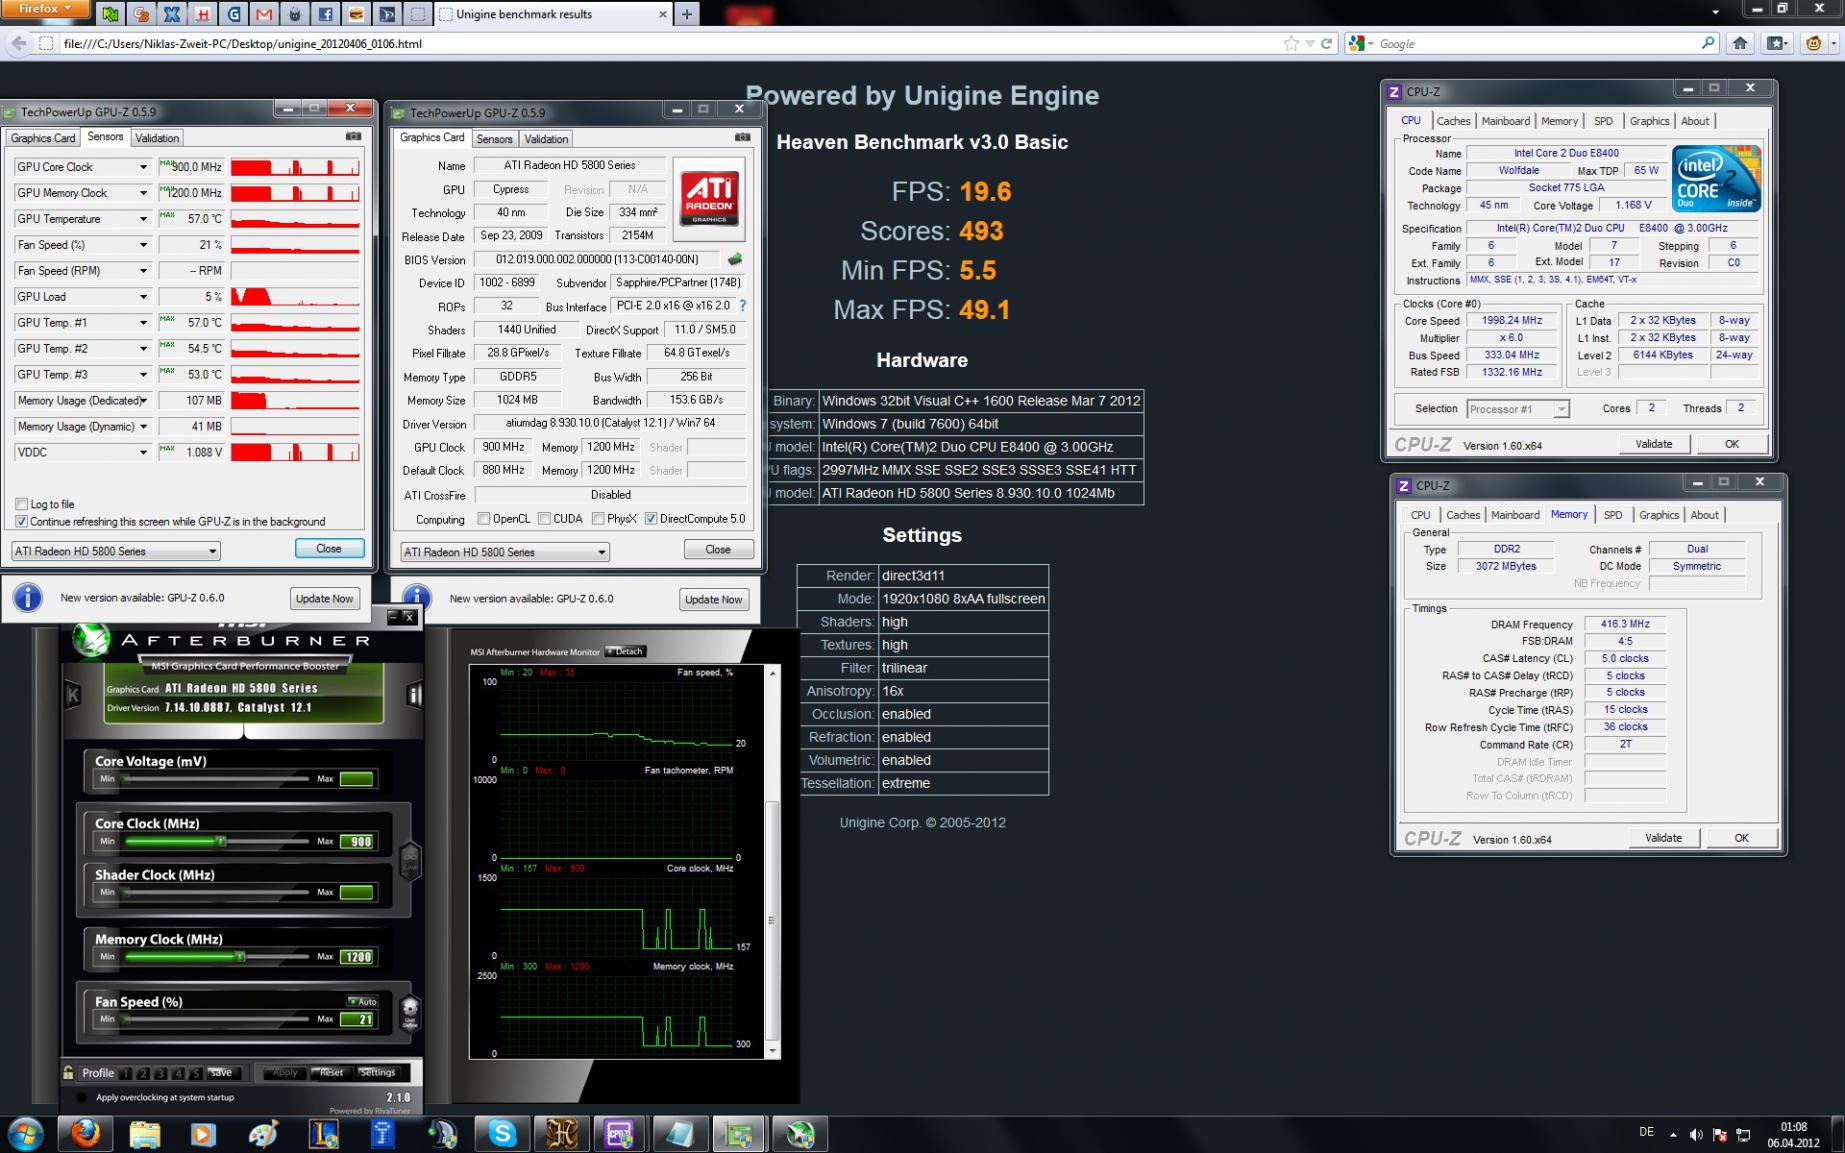Viewport: 1845px width, 1153px height.
Task: Click the ATI Radeon logo in GPU-Z
Action: [710, 198]
